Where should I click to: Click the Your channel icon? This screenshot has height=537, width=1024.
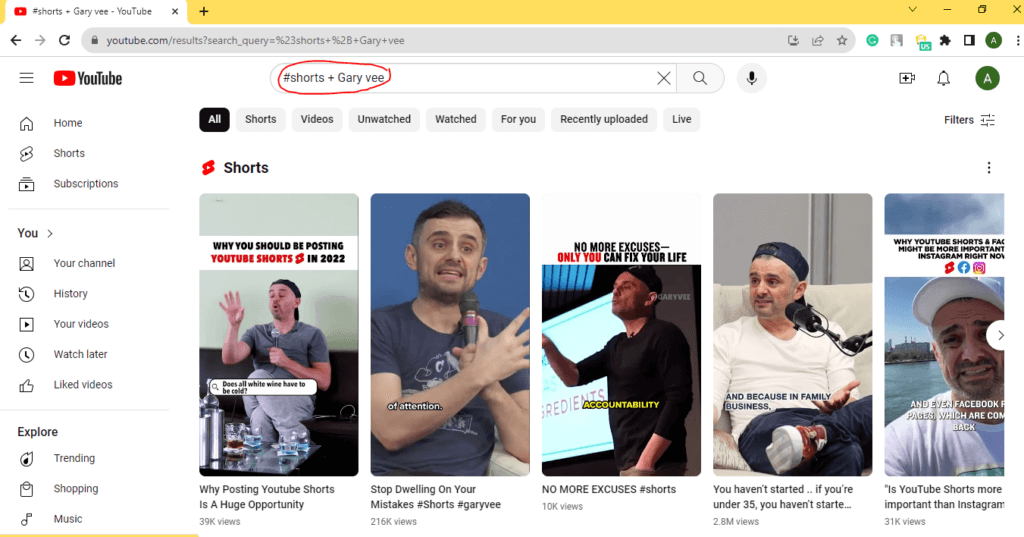[x=26, y=263]
